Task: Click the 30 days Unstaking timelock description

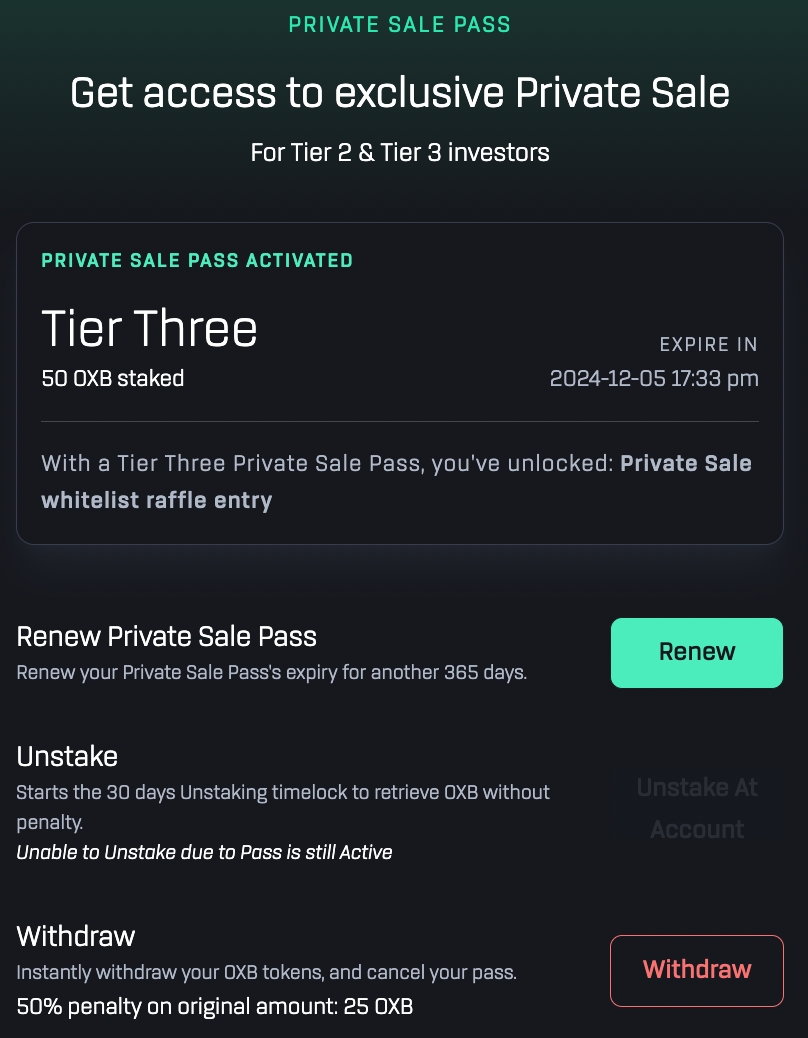Action: 283,792
